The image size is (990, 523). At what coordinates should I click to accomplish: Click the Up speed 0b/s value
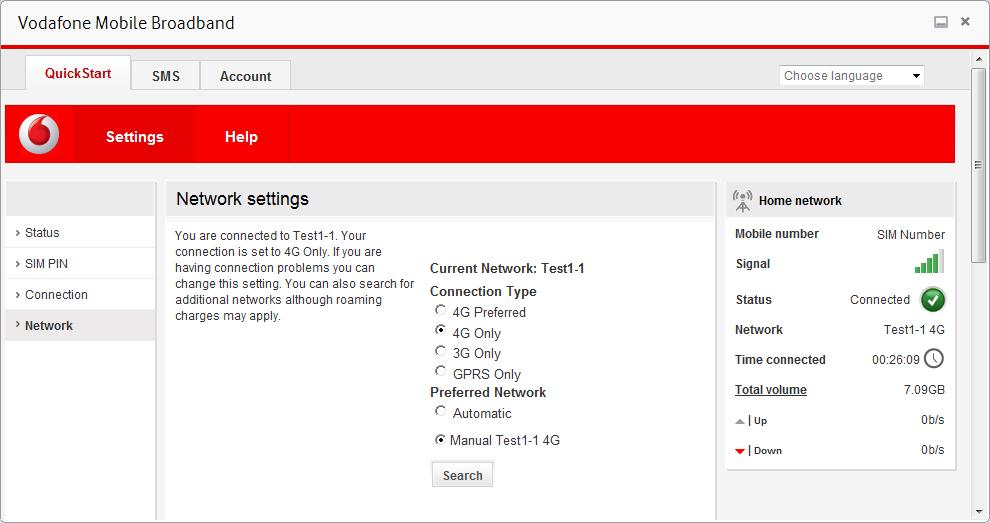pyautogui.click(x=933, y=420)
